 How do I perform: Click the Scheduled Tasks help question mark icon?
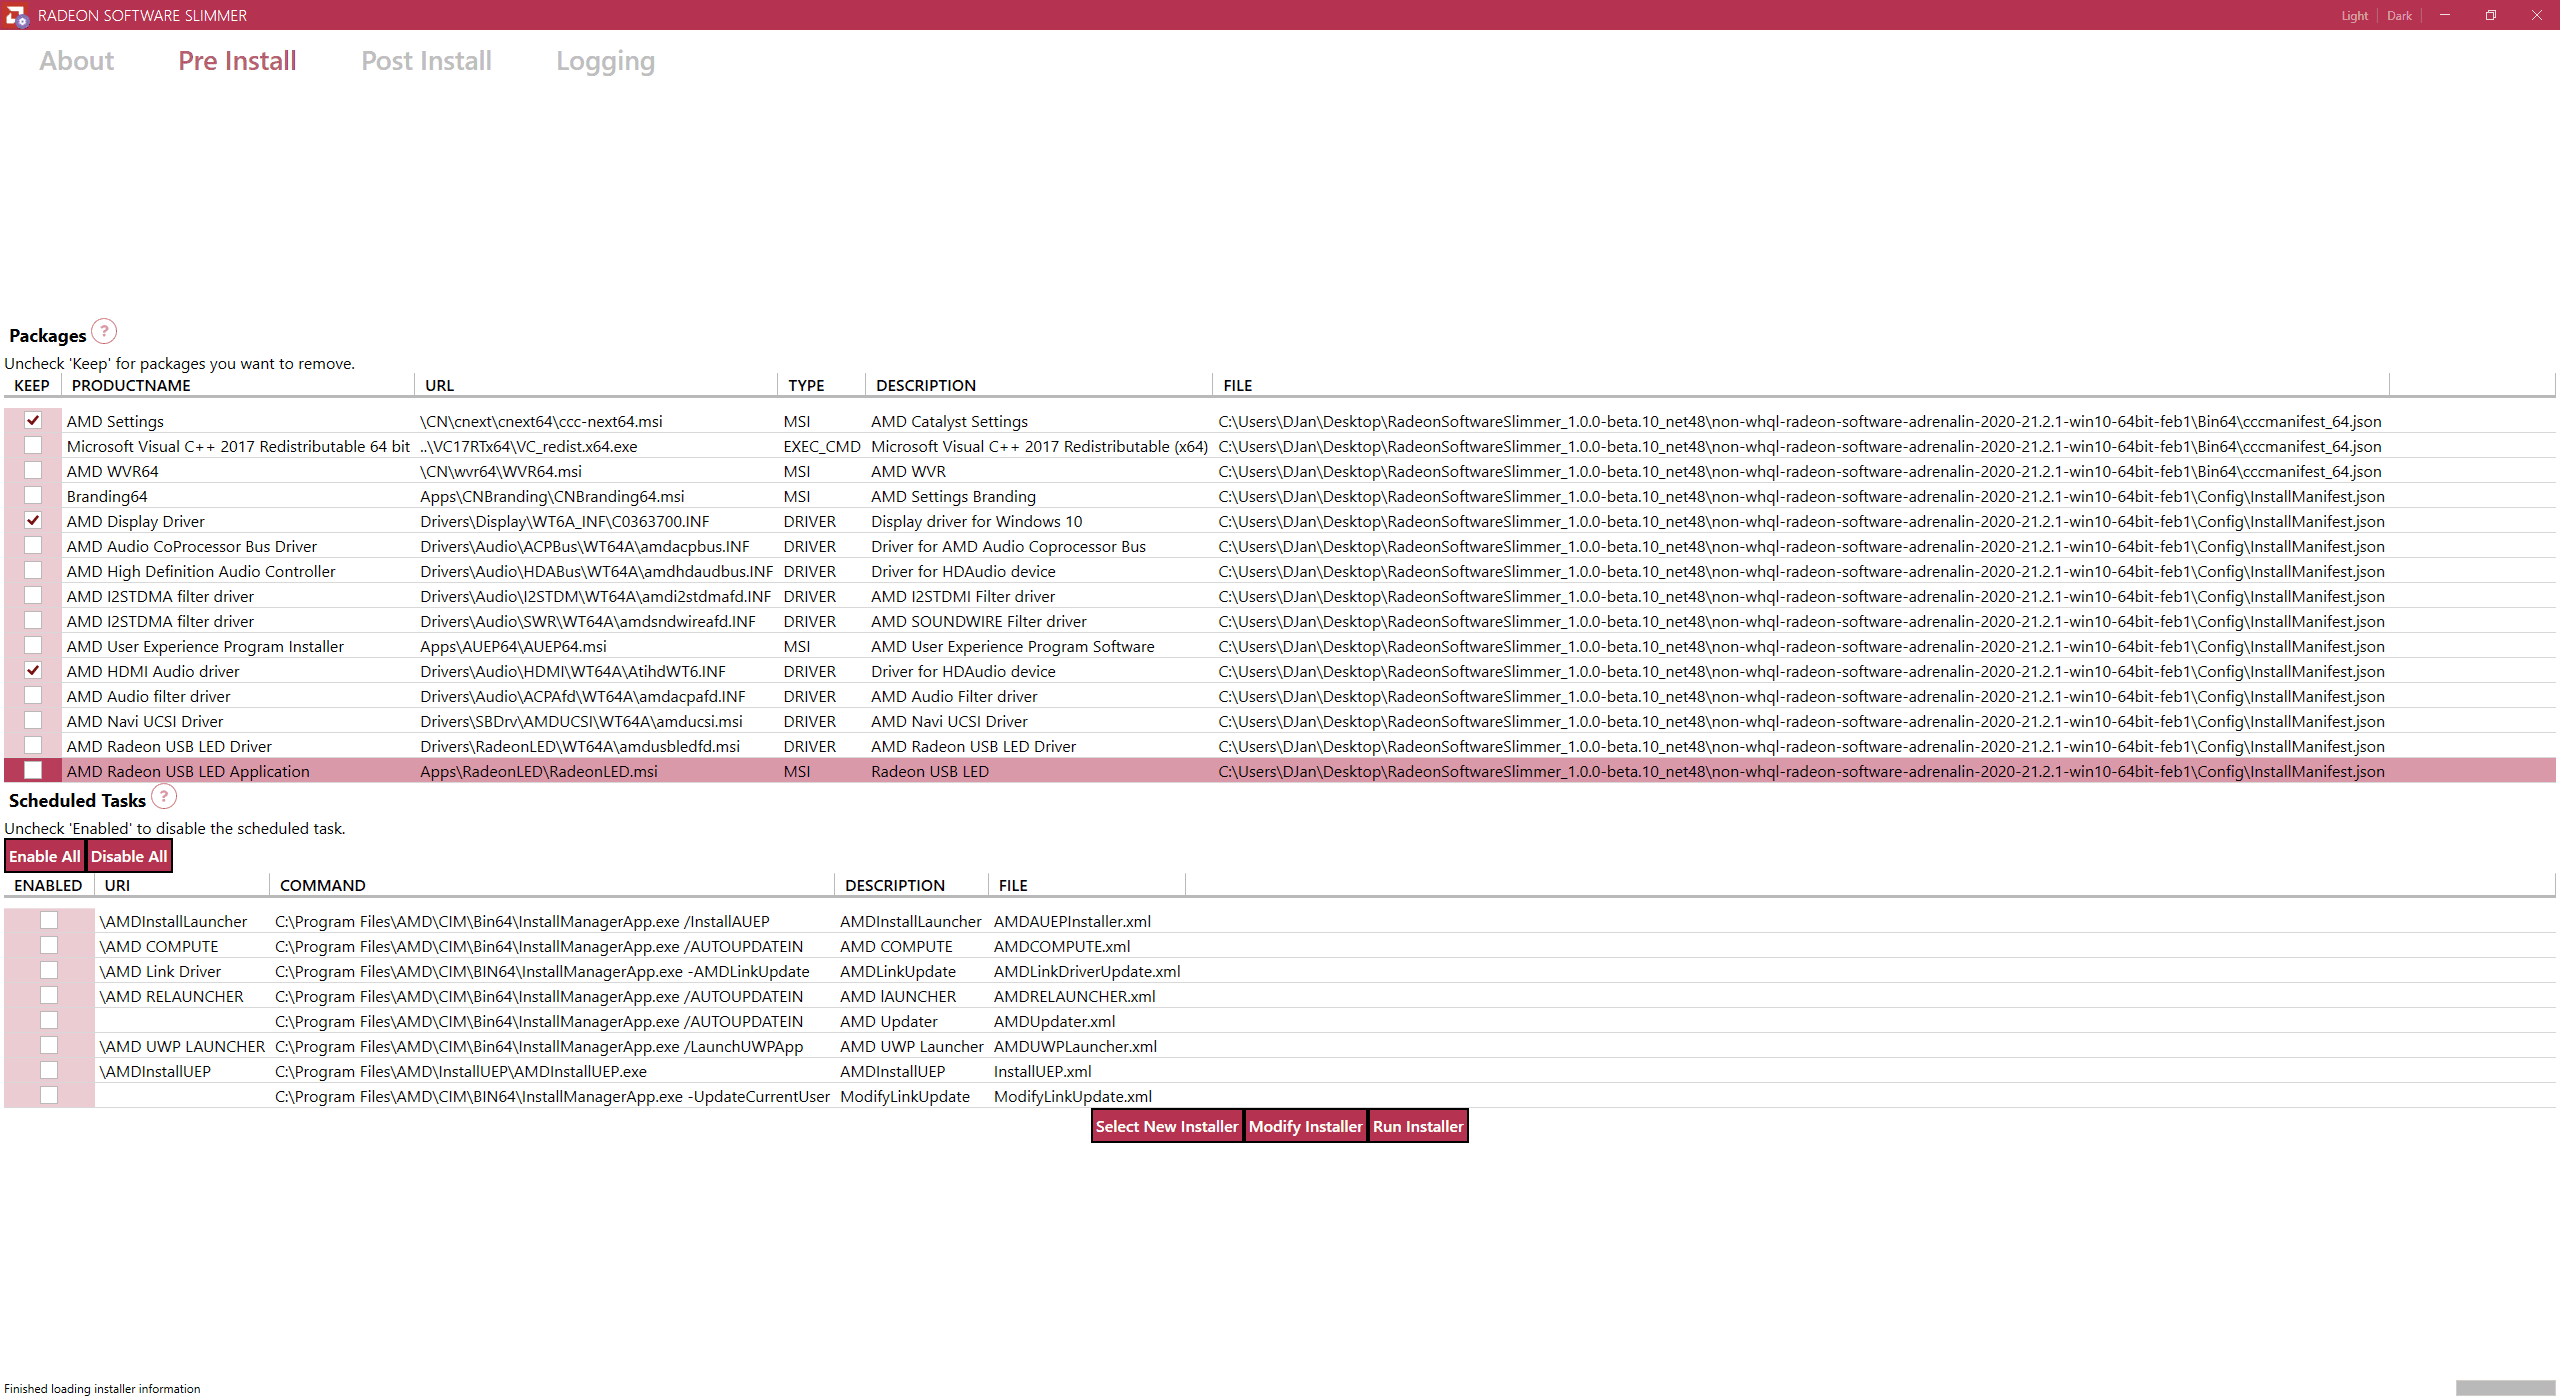point(164,796)
